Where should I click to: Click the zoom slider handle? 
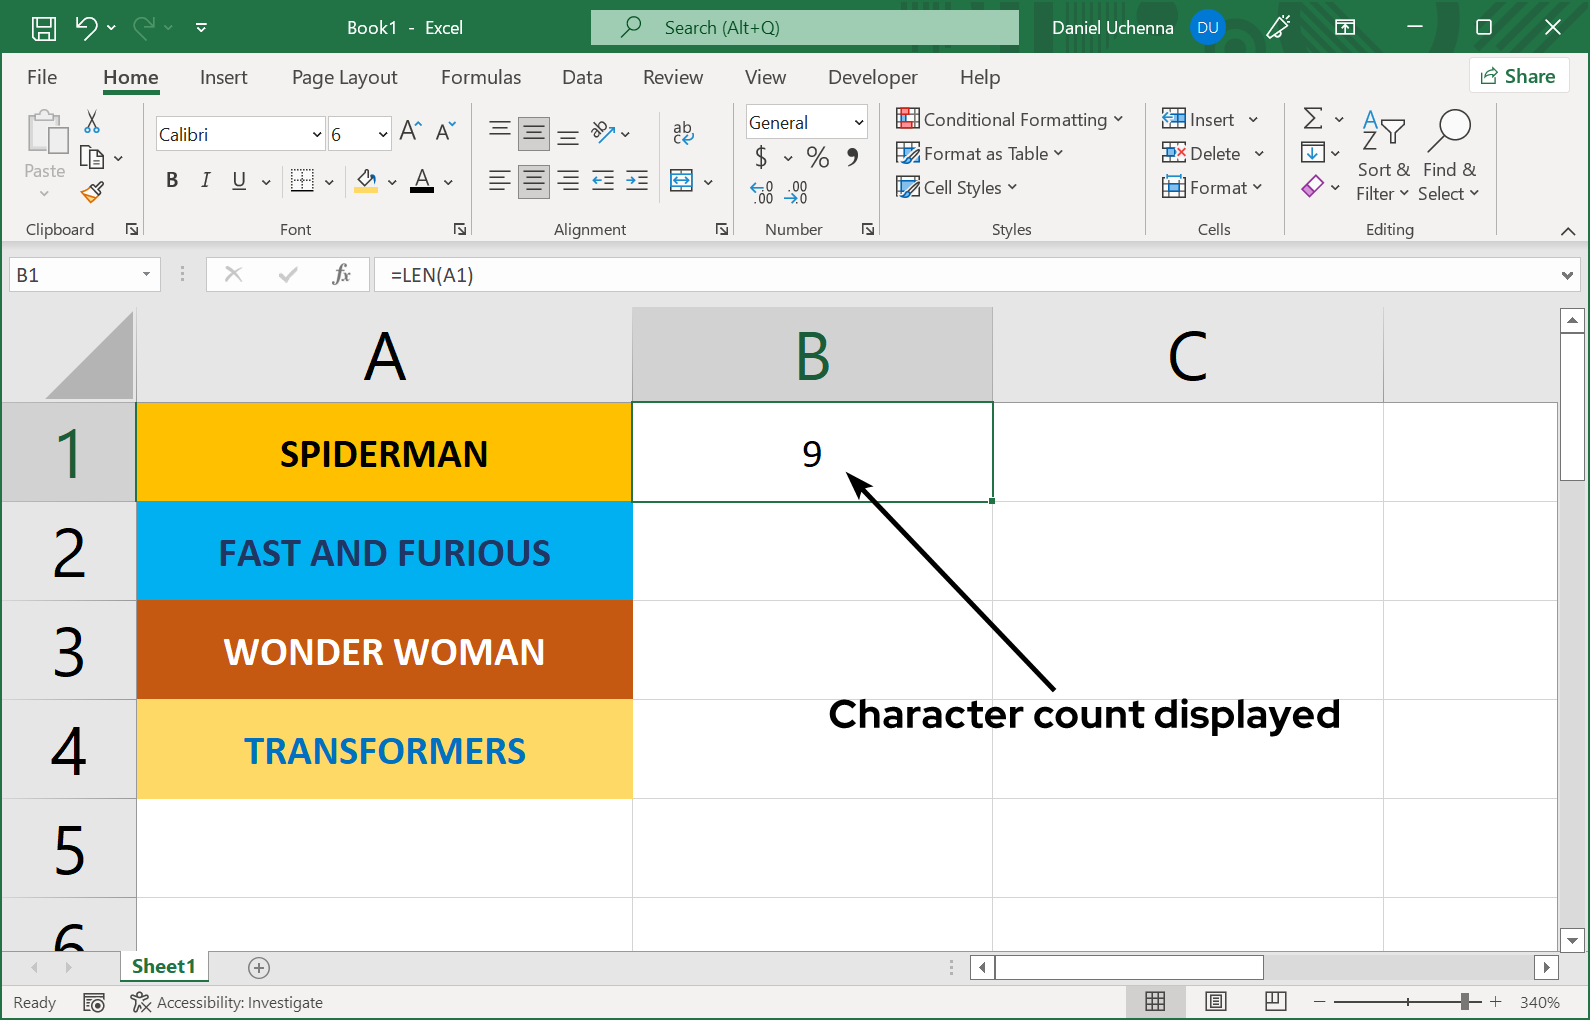click(1465, 1002)
